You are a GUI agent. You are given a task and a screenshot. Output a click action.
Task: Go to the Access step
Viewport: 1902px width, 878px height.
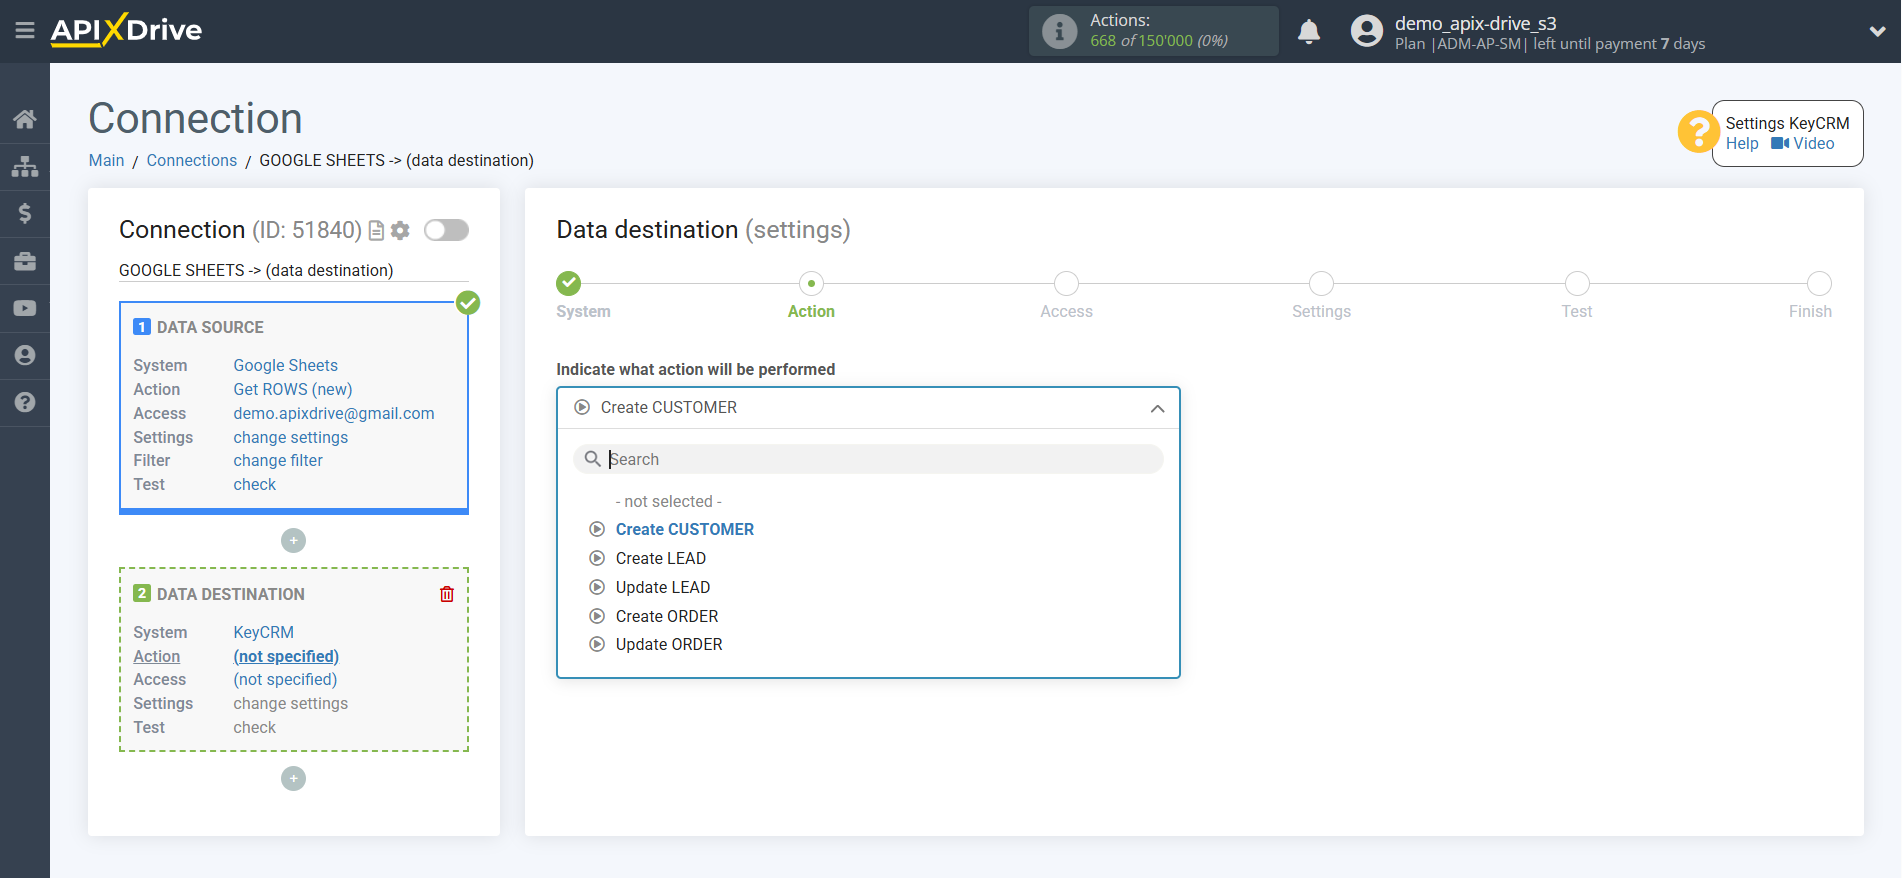(1066, 284)
